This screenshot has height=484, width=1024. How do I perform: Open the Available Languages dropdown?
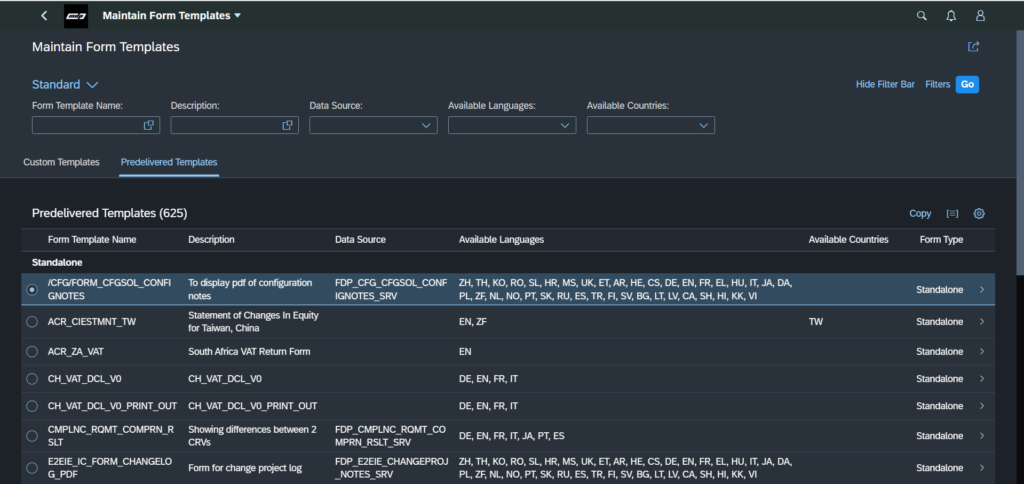point(565,125)
